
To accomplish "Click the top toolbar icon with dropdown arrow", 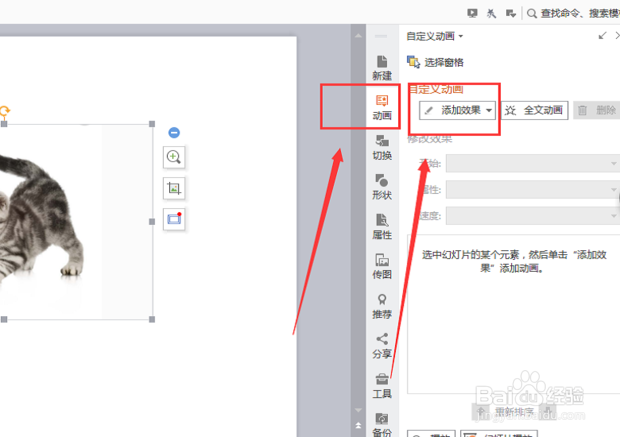I will coord(511,13).
